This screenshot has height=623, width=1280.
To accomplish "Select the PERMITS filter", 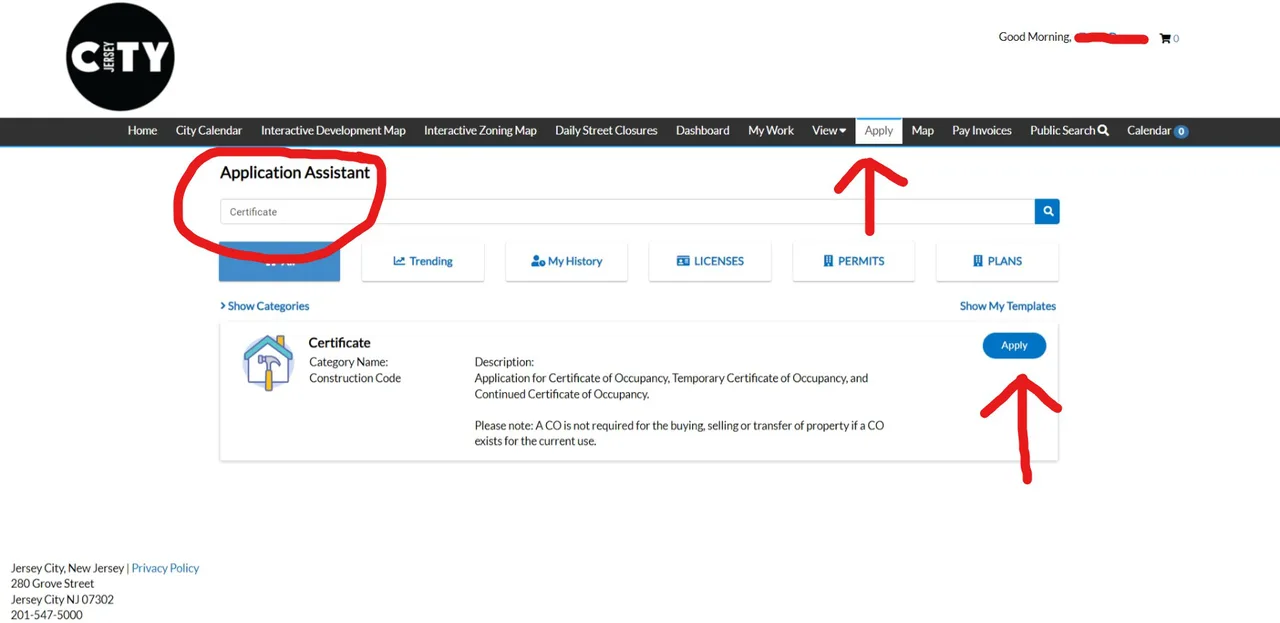I will point(854,261).
